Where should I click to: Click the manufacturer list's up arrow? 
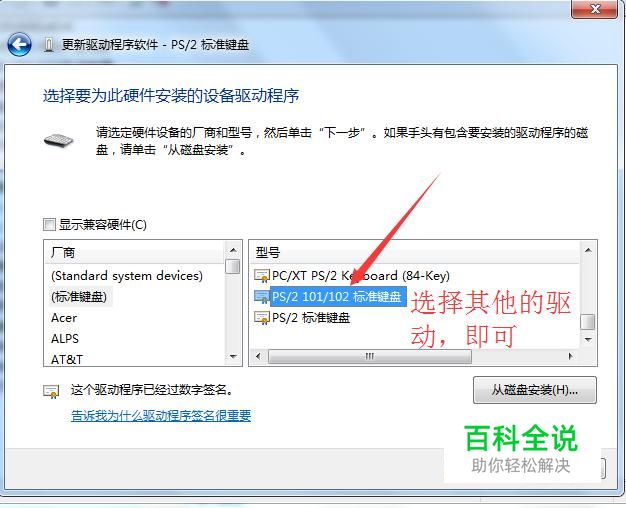pos(233,250)
